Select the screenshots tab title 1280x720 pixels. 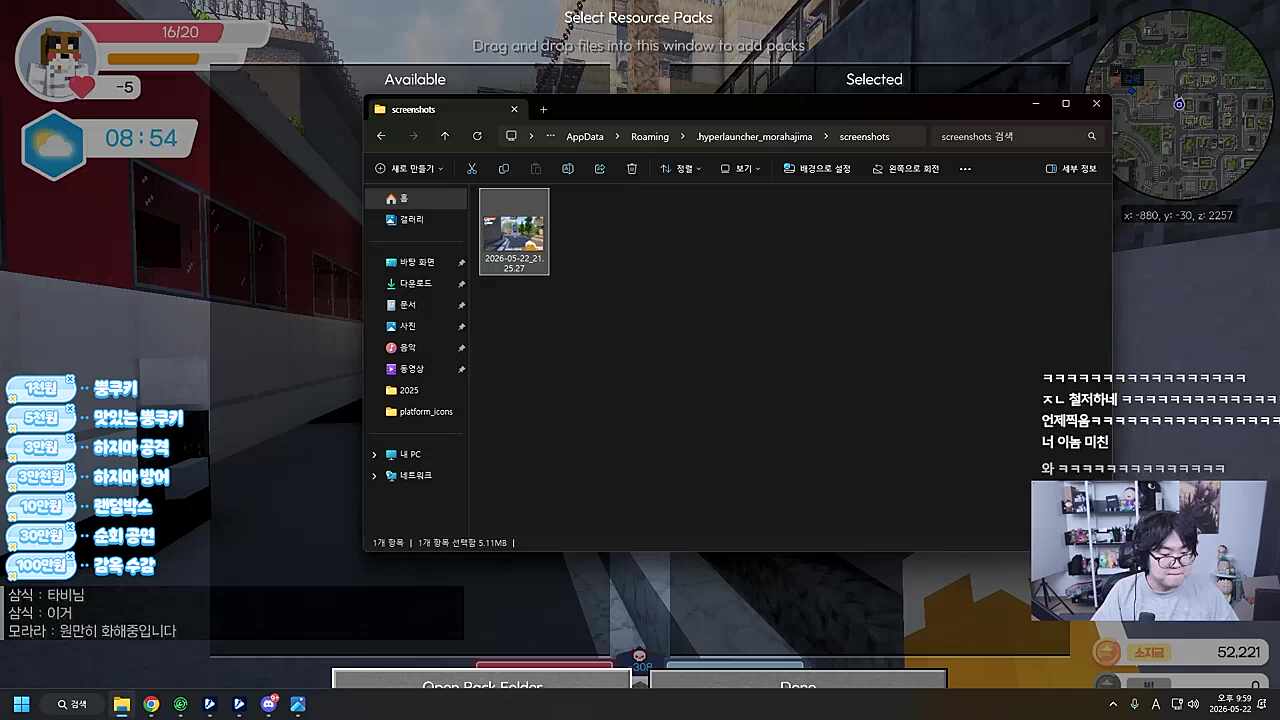tap(413, 109)
